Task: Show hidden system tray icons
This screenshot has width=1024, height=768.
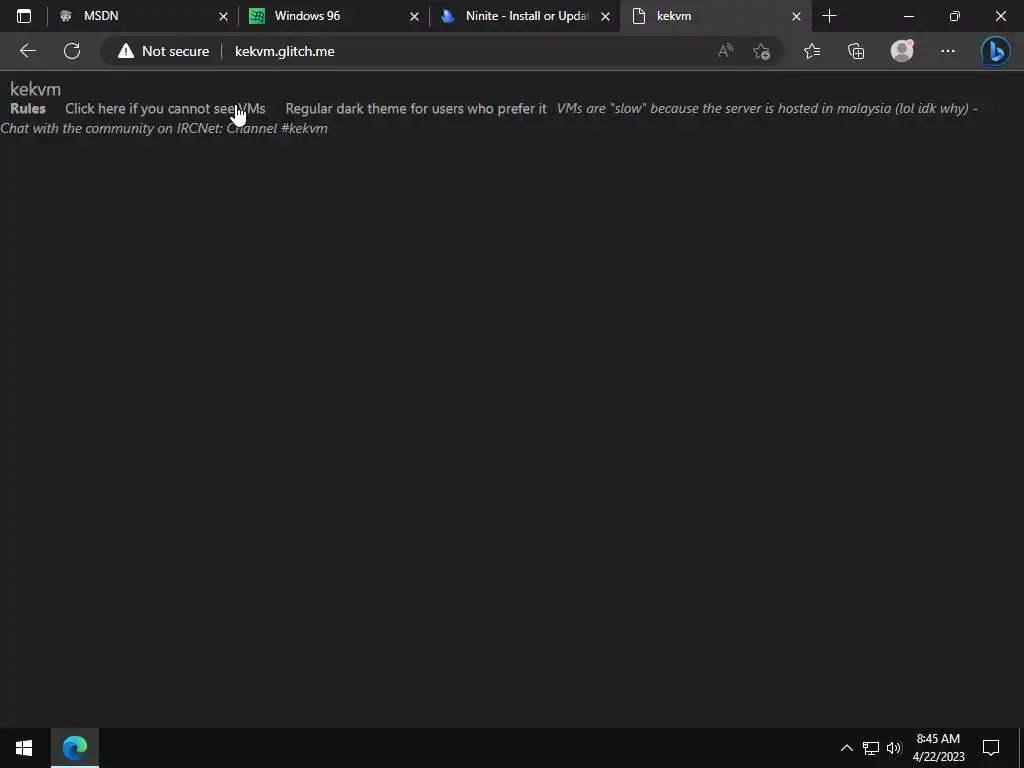Action: click(x=846, y=748)
